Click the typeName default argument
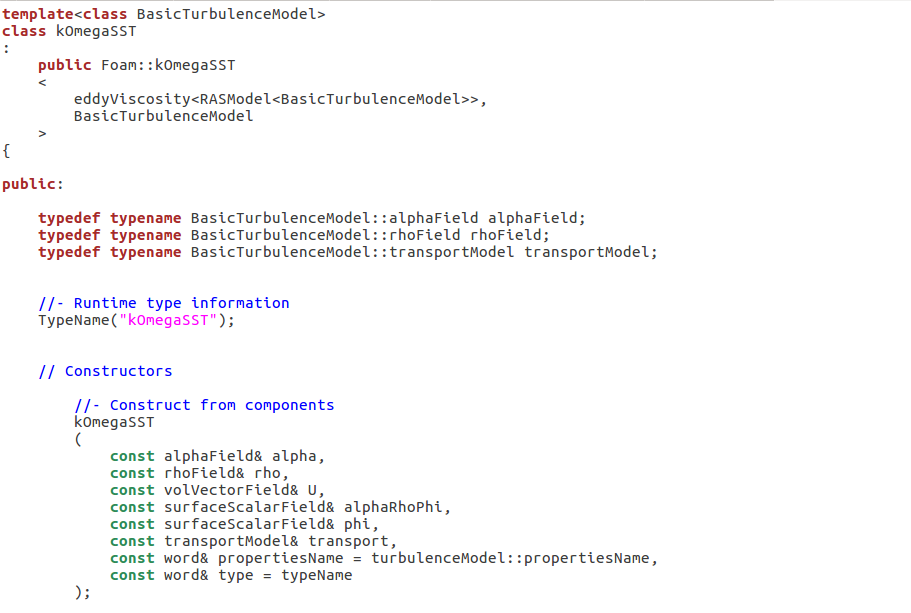 pos(316,575)
